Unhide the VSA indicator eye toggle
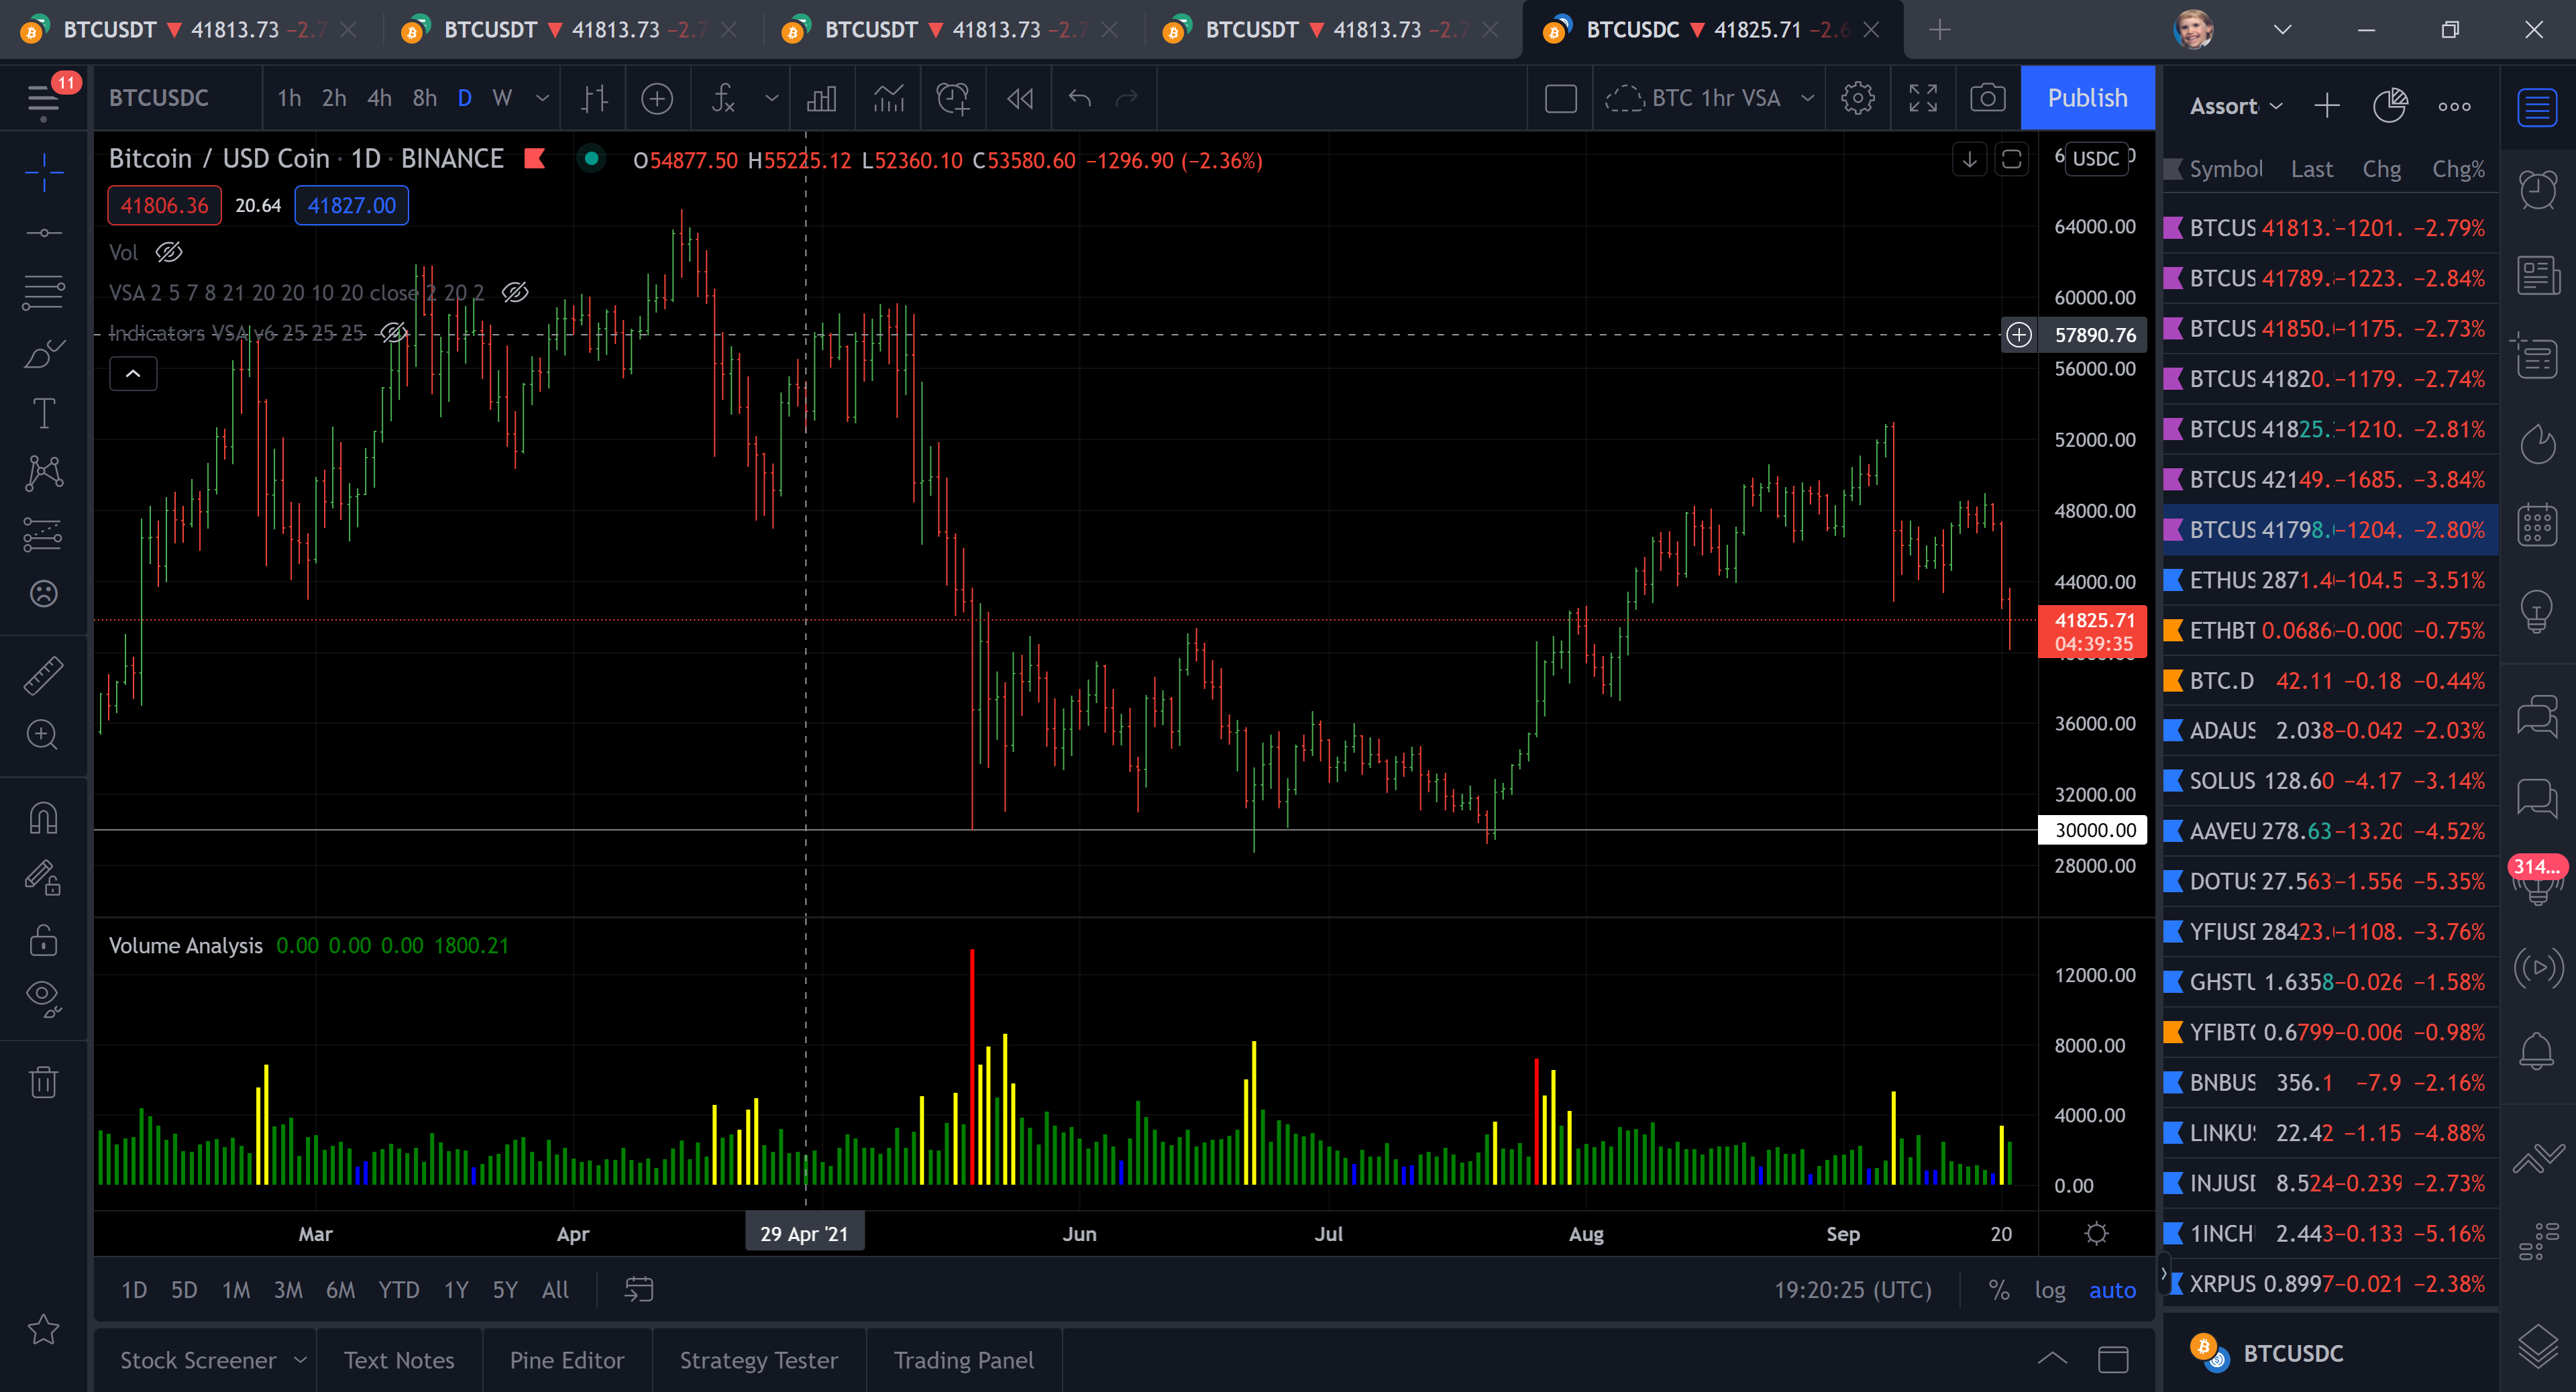This screenshot has width=2576, height=1392. pos(515,292)
